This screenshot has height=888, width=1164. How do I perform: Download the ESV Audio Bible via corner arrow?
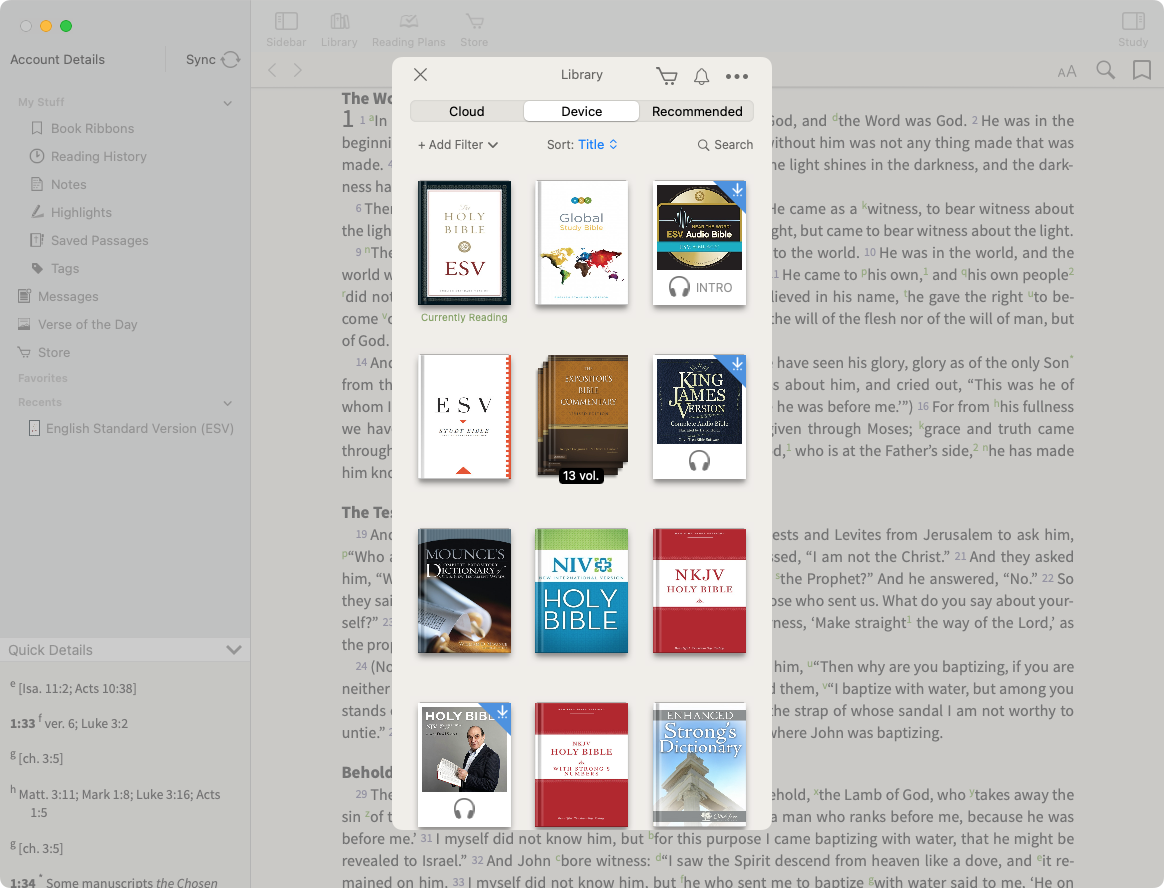click(736, 190)
